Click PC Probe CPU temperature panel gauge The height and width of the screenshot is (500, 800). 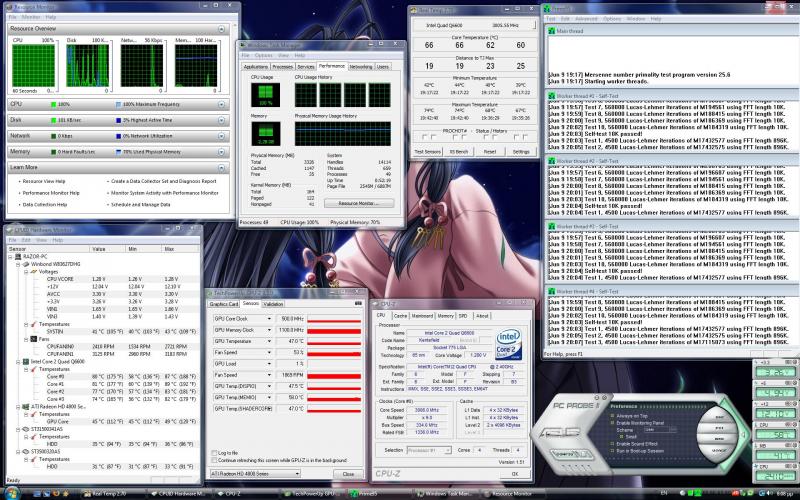[x=776, y=435]
